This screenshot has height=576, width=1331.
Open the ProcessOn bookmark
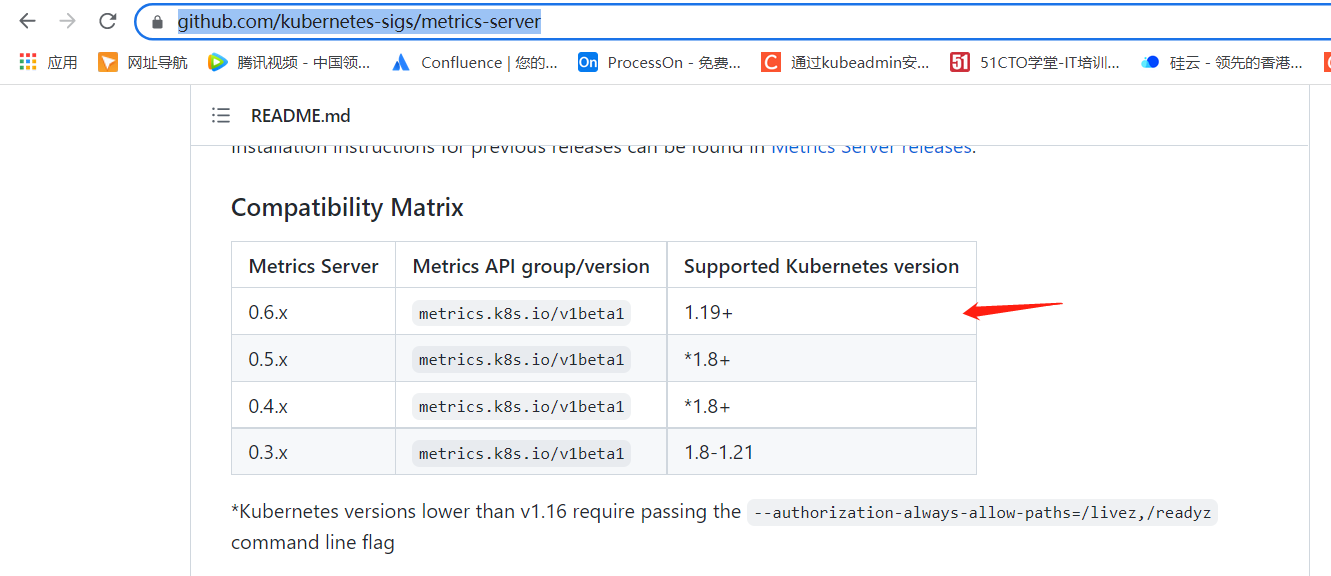coord(659,62)
